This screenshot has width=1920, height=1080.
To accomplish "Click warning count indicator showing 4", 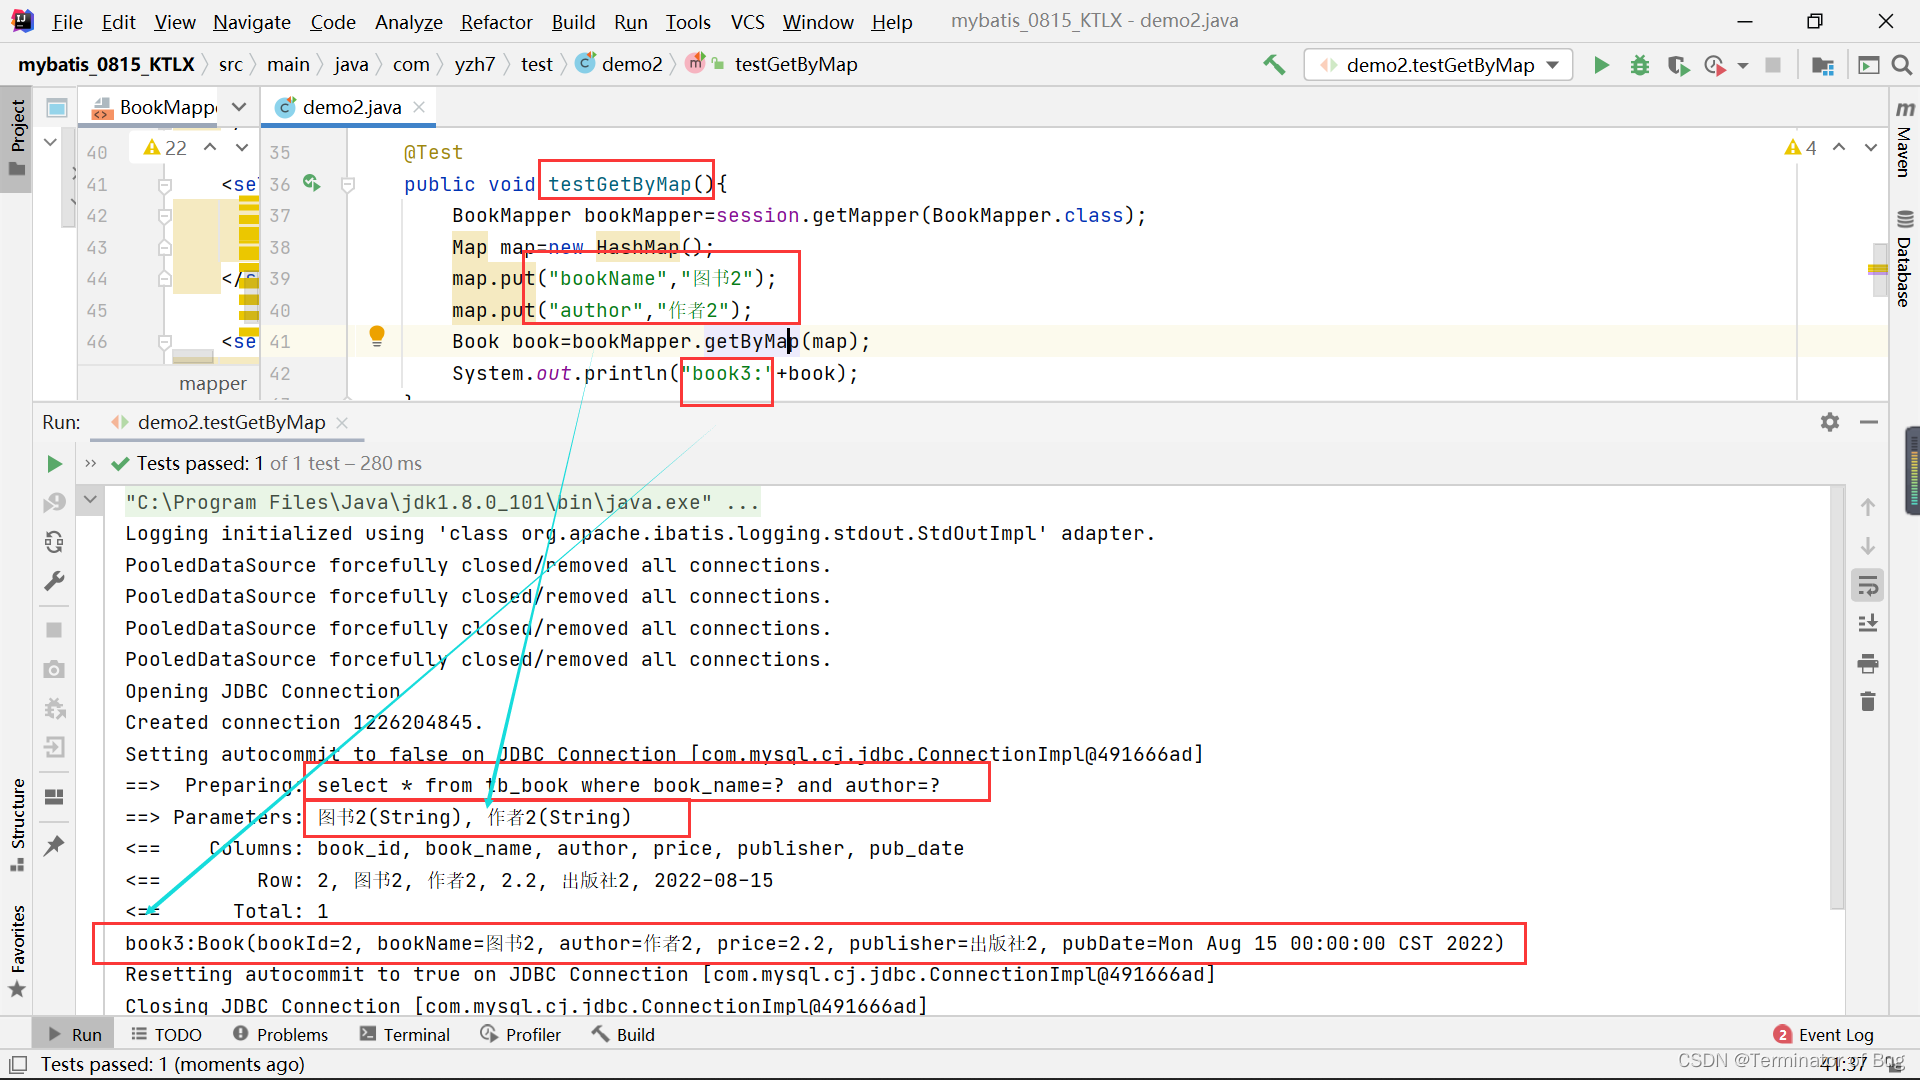I will click(1801, 147).
